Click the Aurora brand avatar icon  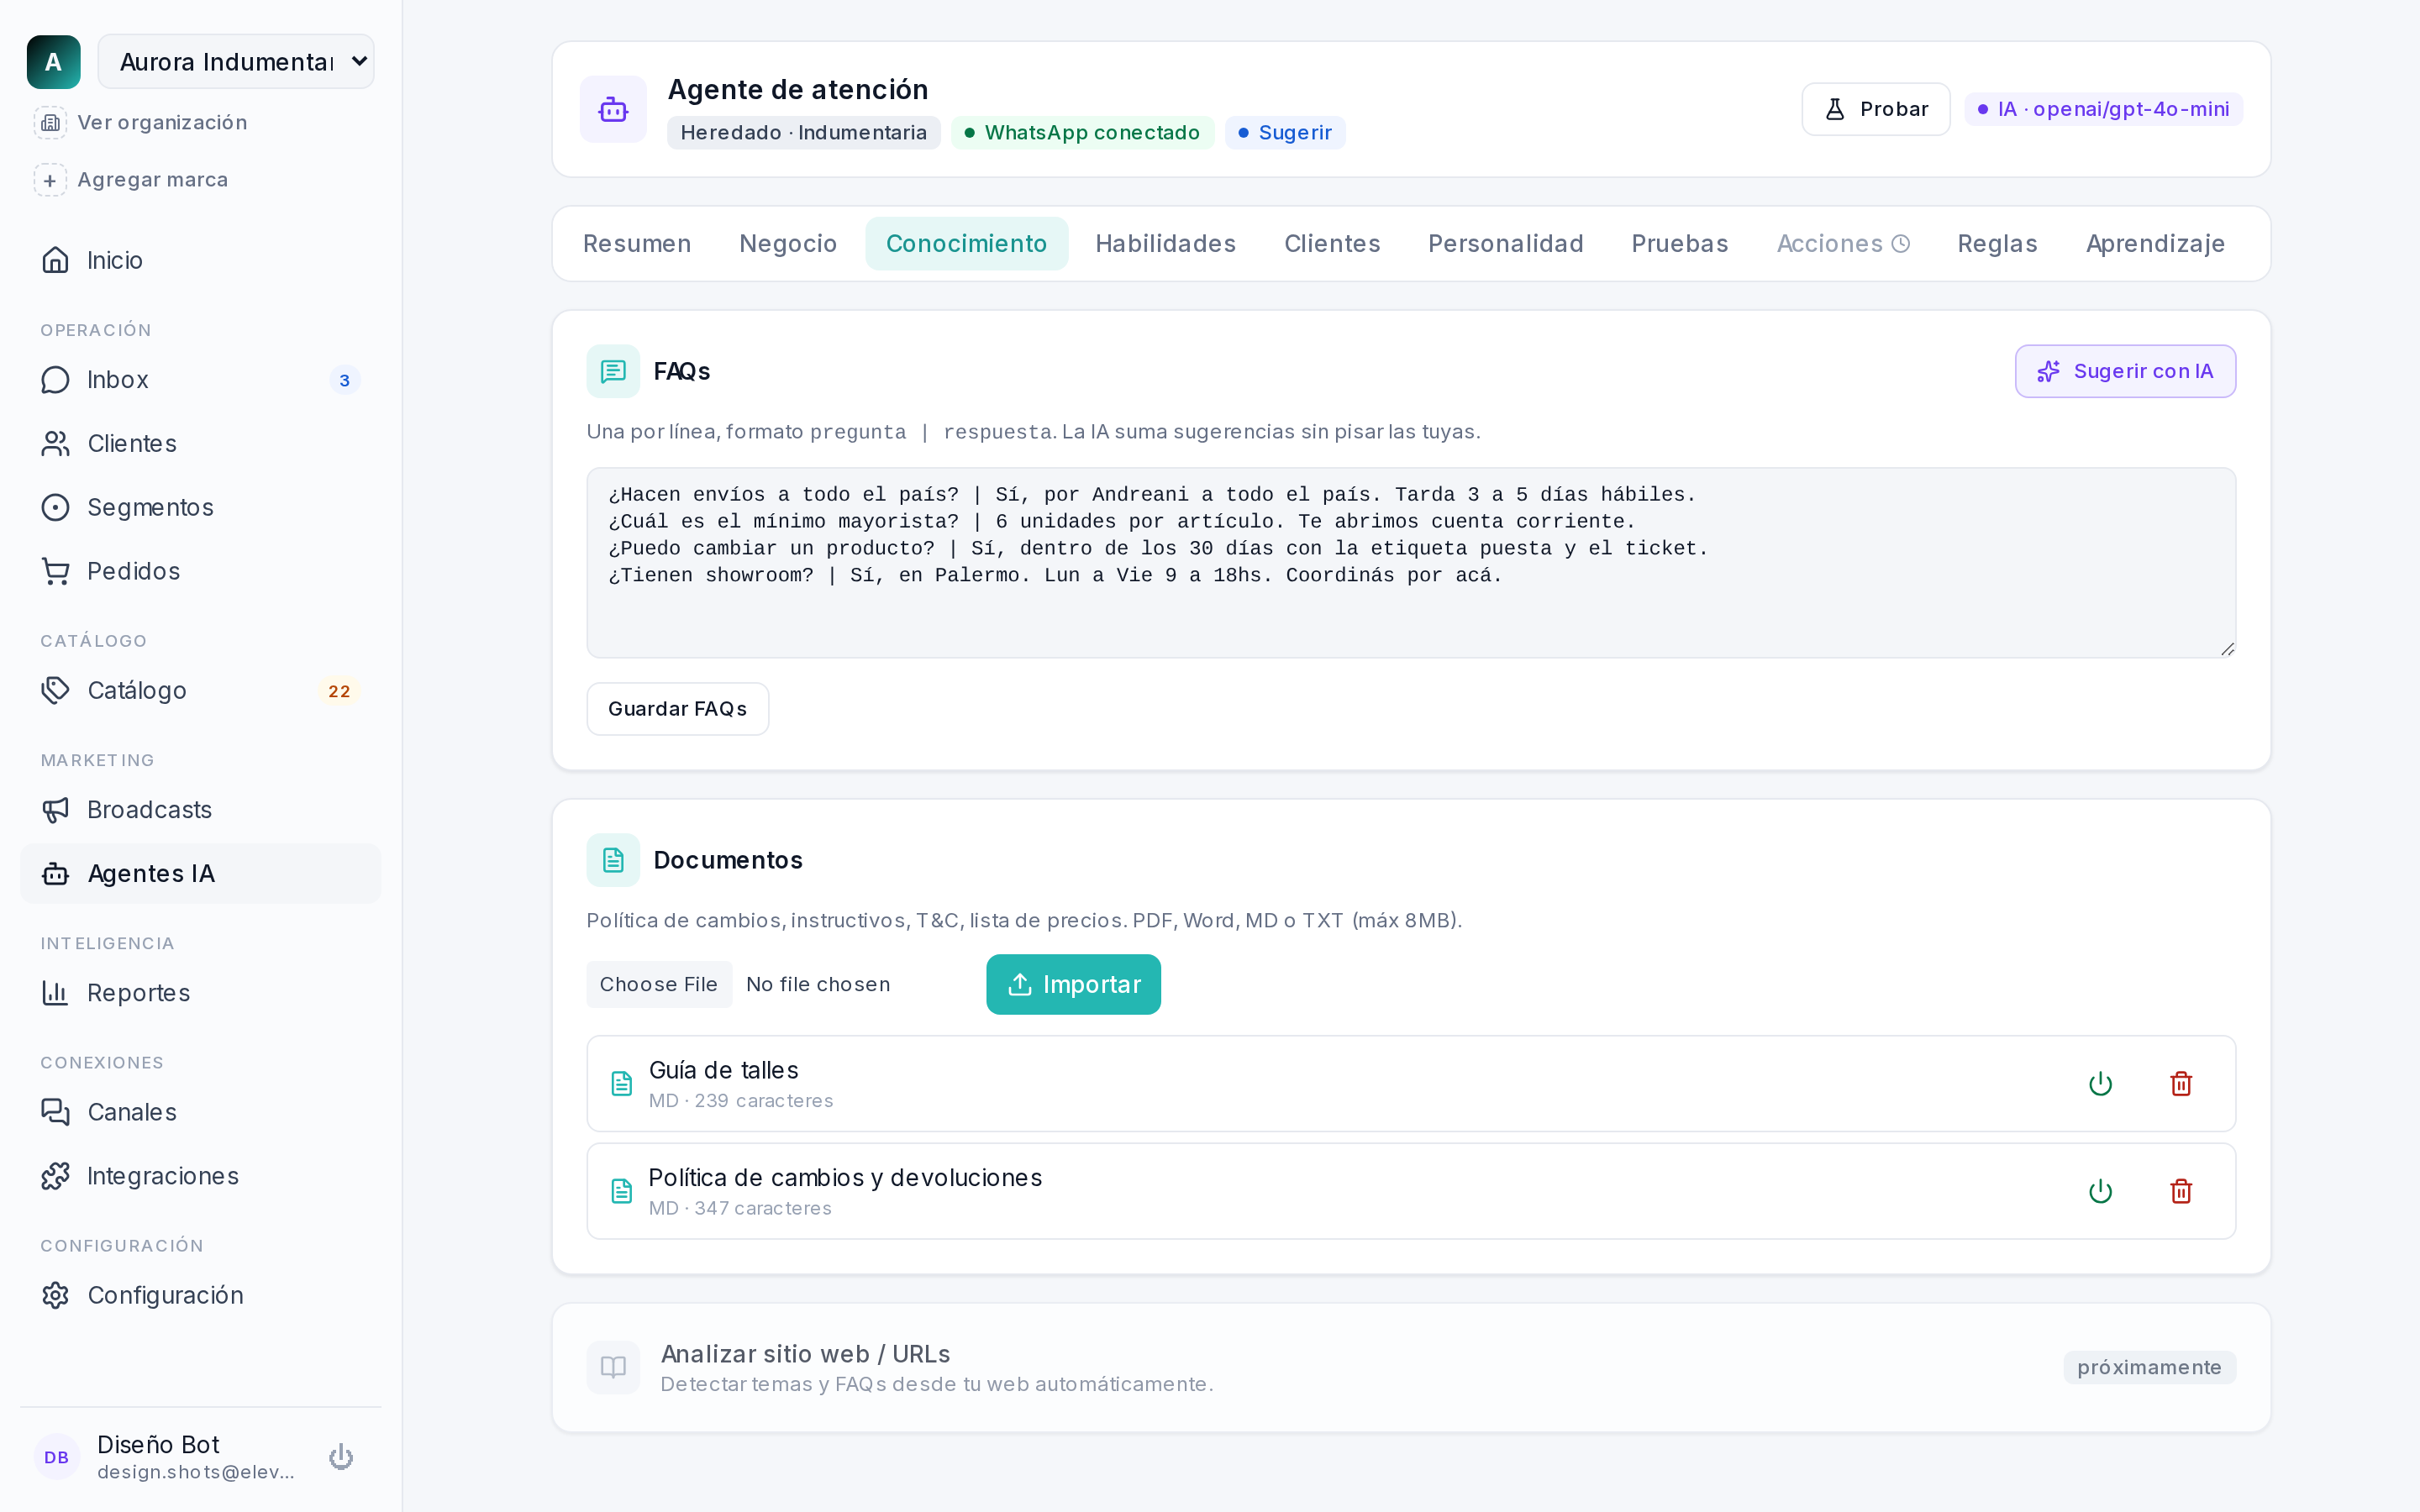tap(54, 62)
